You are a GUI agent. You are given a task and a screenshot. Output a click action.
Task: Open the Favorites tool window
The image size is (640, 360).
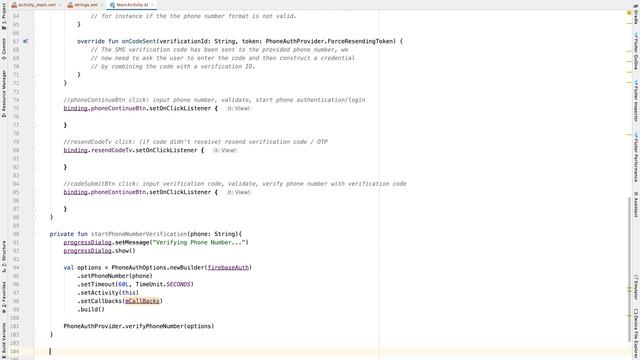pyautogui.click(x=4, y=297)
